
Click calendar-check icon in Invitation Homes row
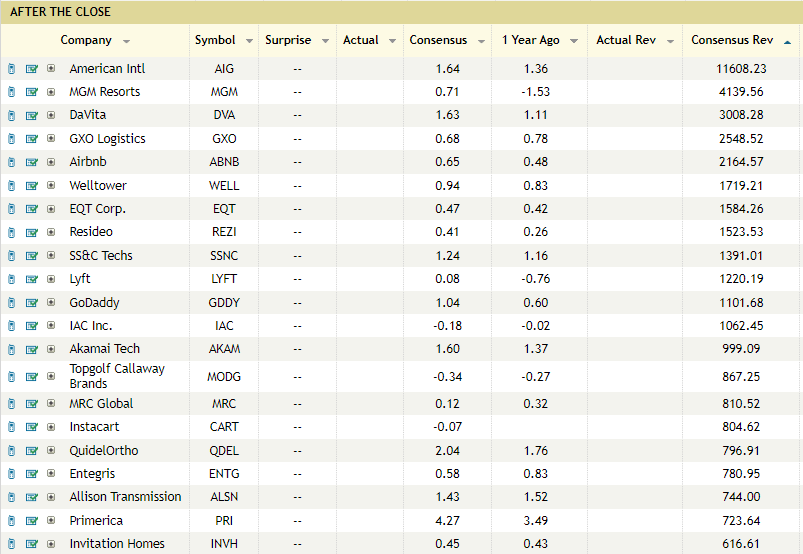click(x=32, y=544)
